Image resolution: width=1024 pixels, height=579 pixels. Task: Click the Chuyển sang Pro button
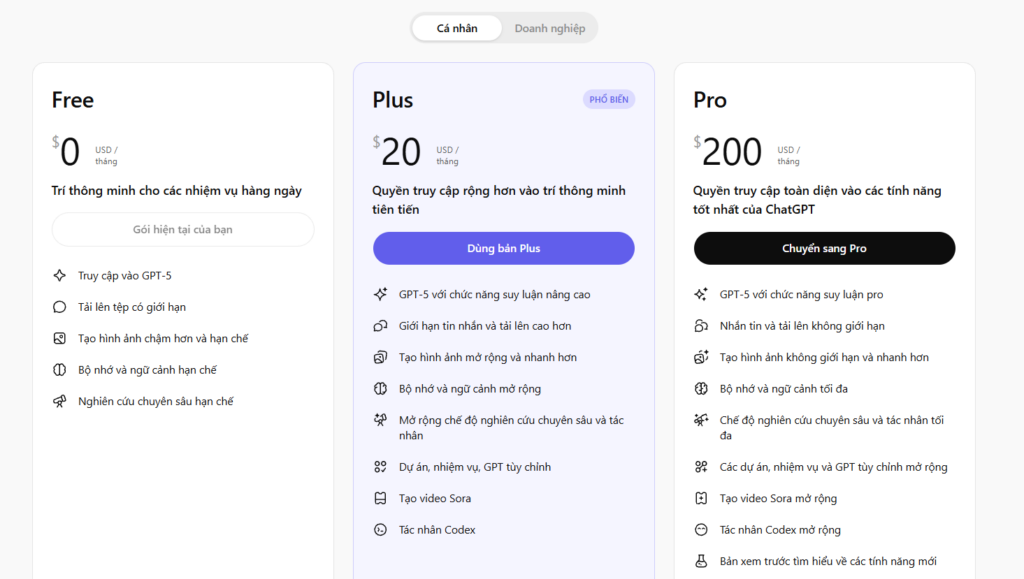pos(824,248)
